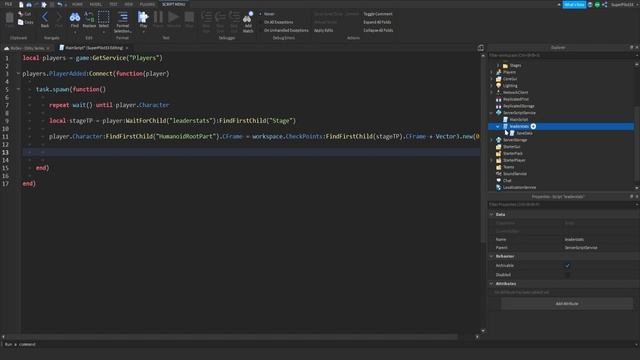Click the Find binoculars icon
This screenshot has height=360, width=640.
(x=75, y=17)
